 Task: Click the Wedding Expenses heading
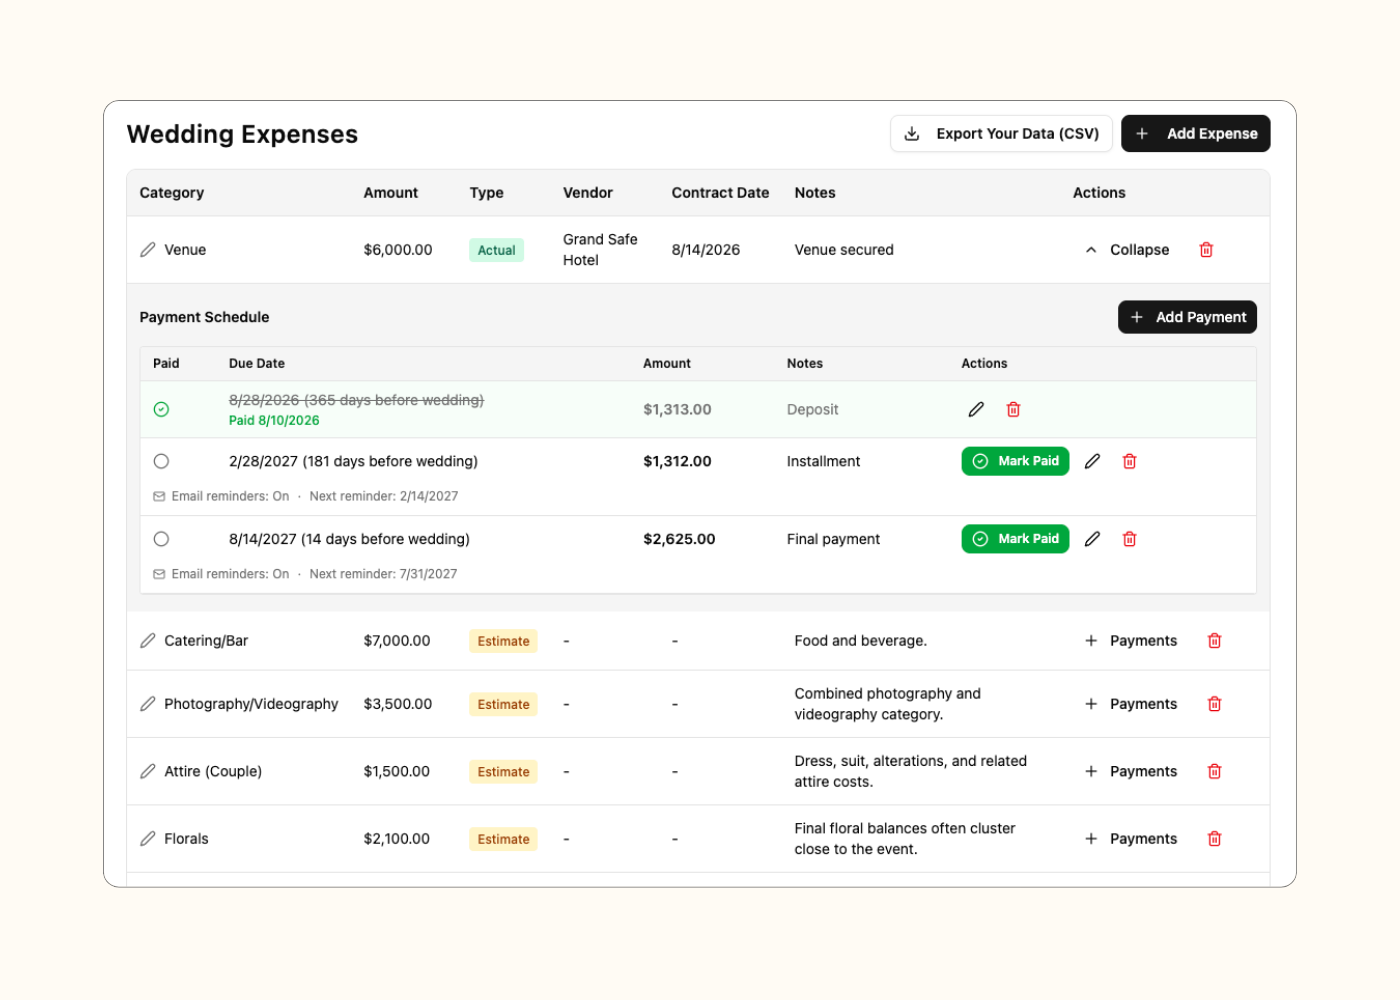tap(242, 134)
